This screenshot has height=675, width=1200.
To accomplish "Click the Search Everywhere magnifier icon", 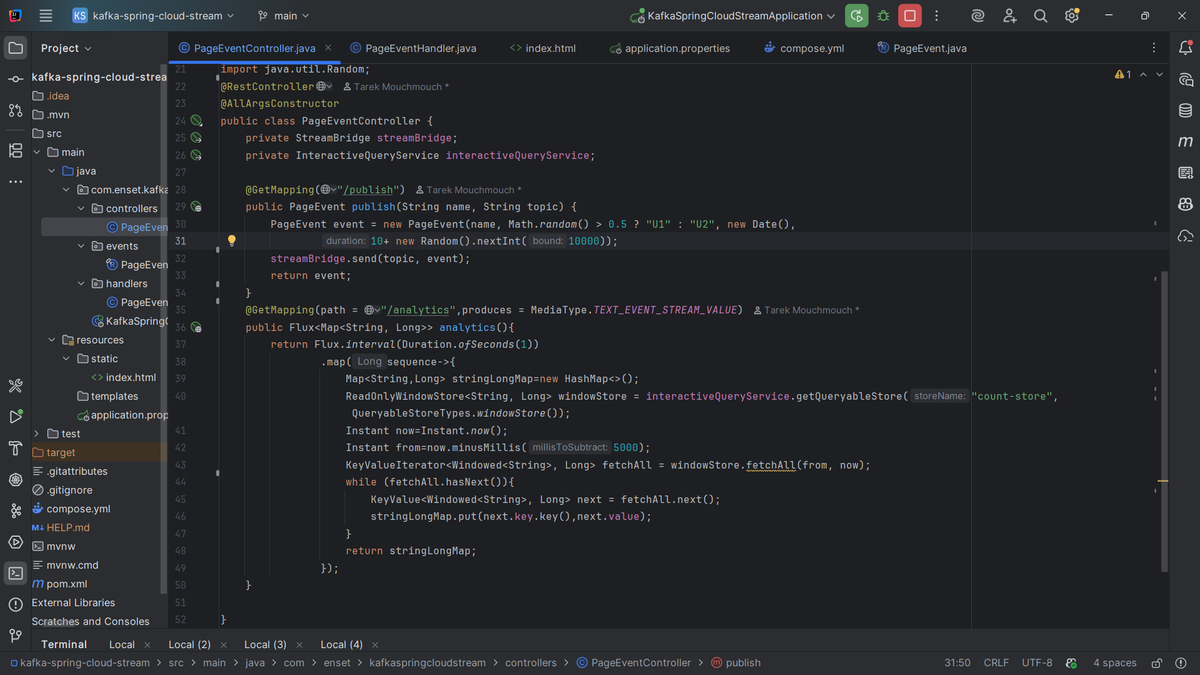I will point(1040,16).
